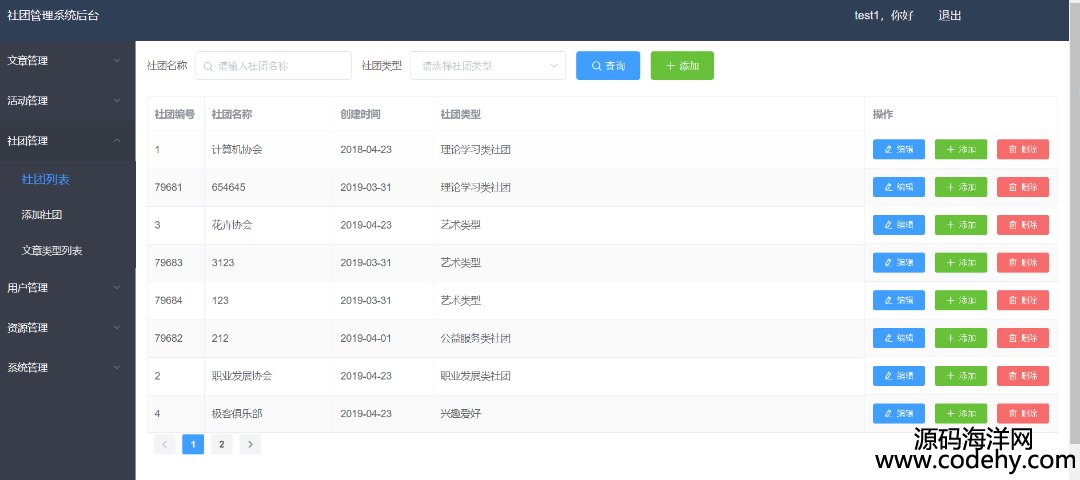Edit the club numbered 79683
The width and height of the screenshot is (1080, 480).
[898, 262]
